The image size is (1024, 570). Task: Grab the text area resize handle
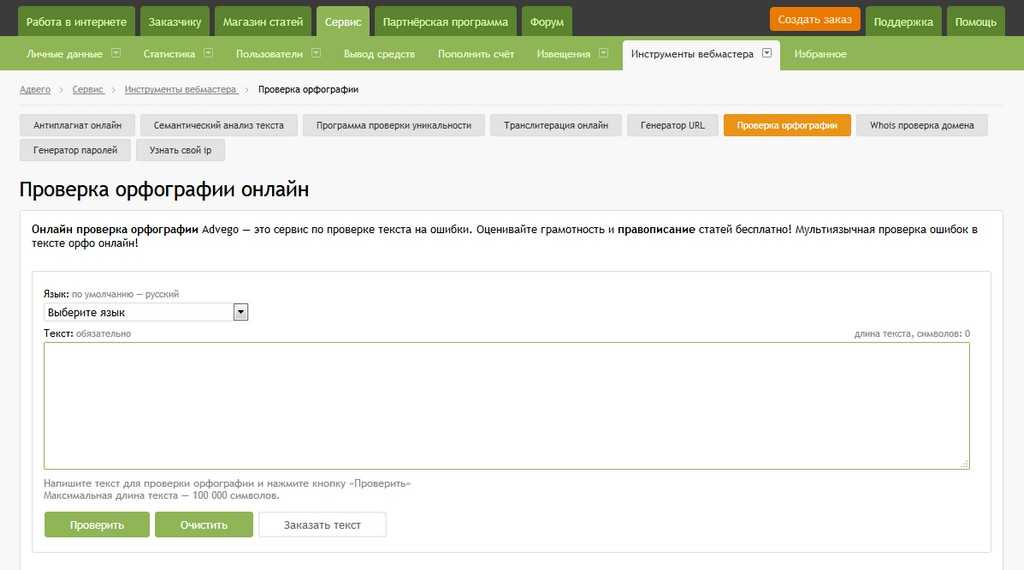(964, 464)
